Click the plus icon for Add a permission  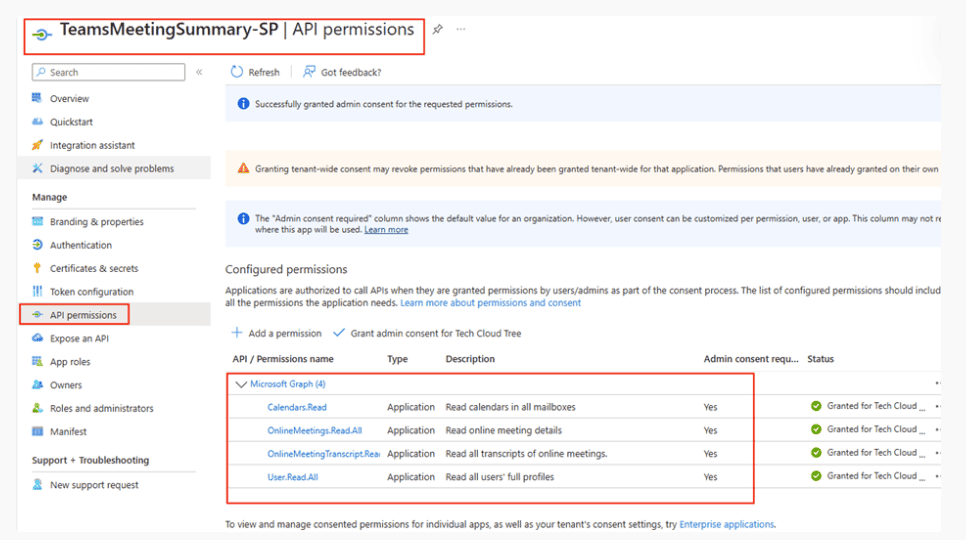[237, 333]
